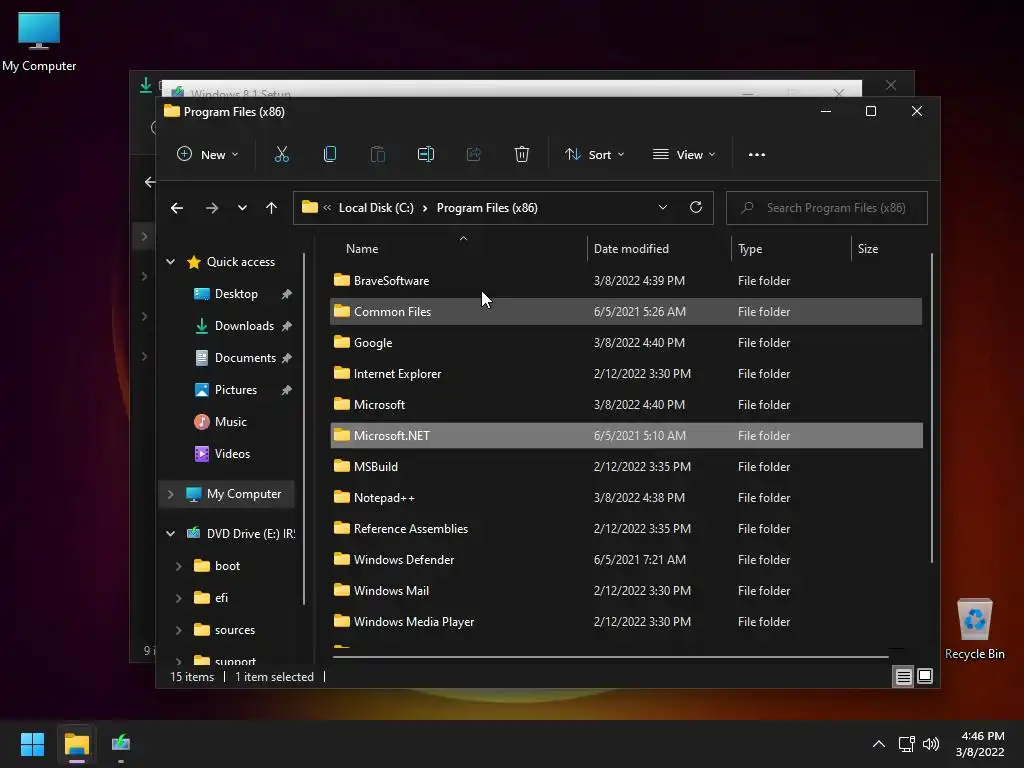Click the pin next to Downloads
The width and height of the screenshot is (1024, 768).
coord(287,327)
